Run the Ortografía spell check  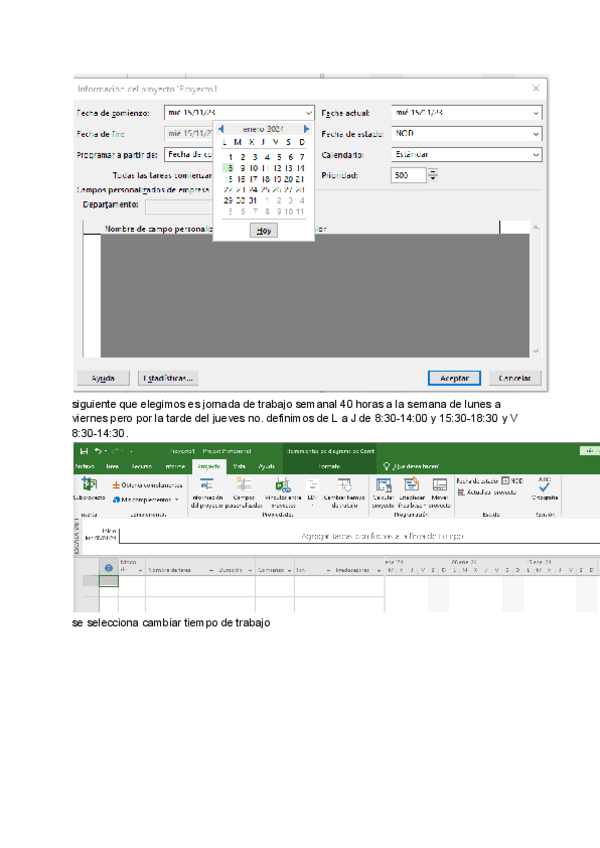point(545,485)
